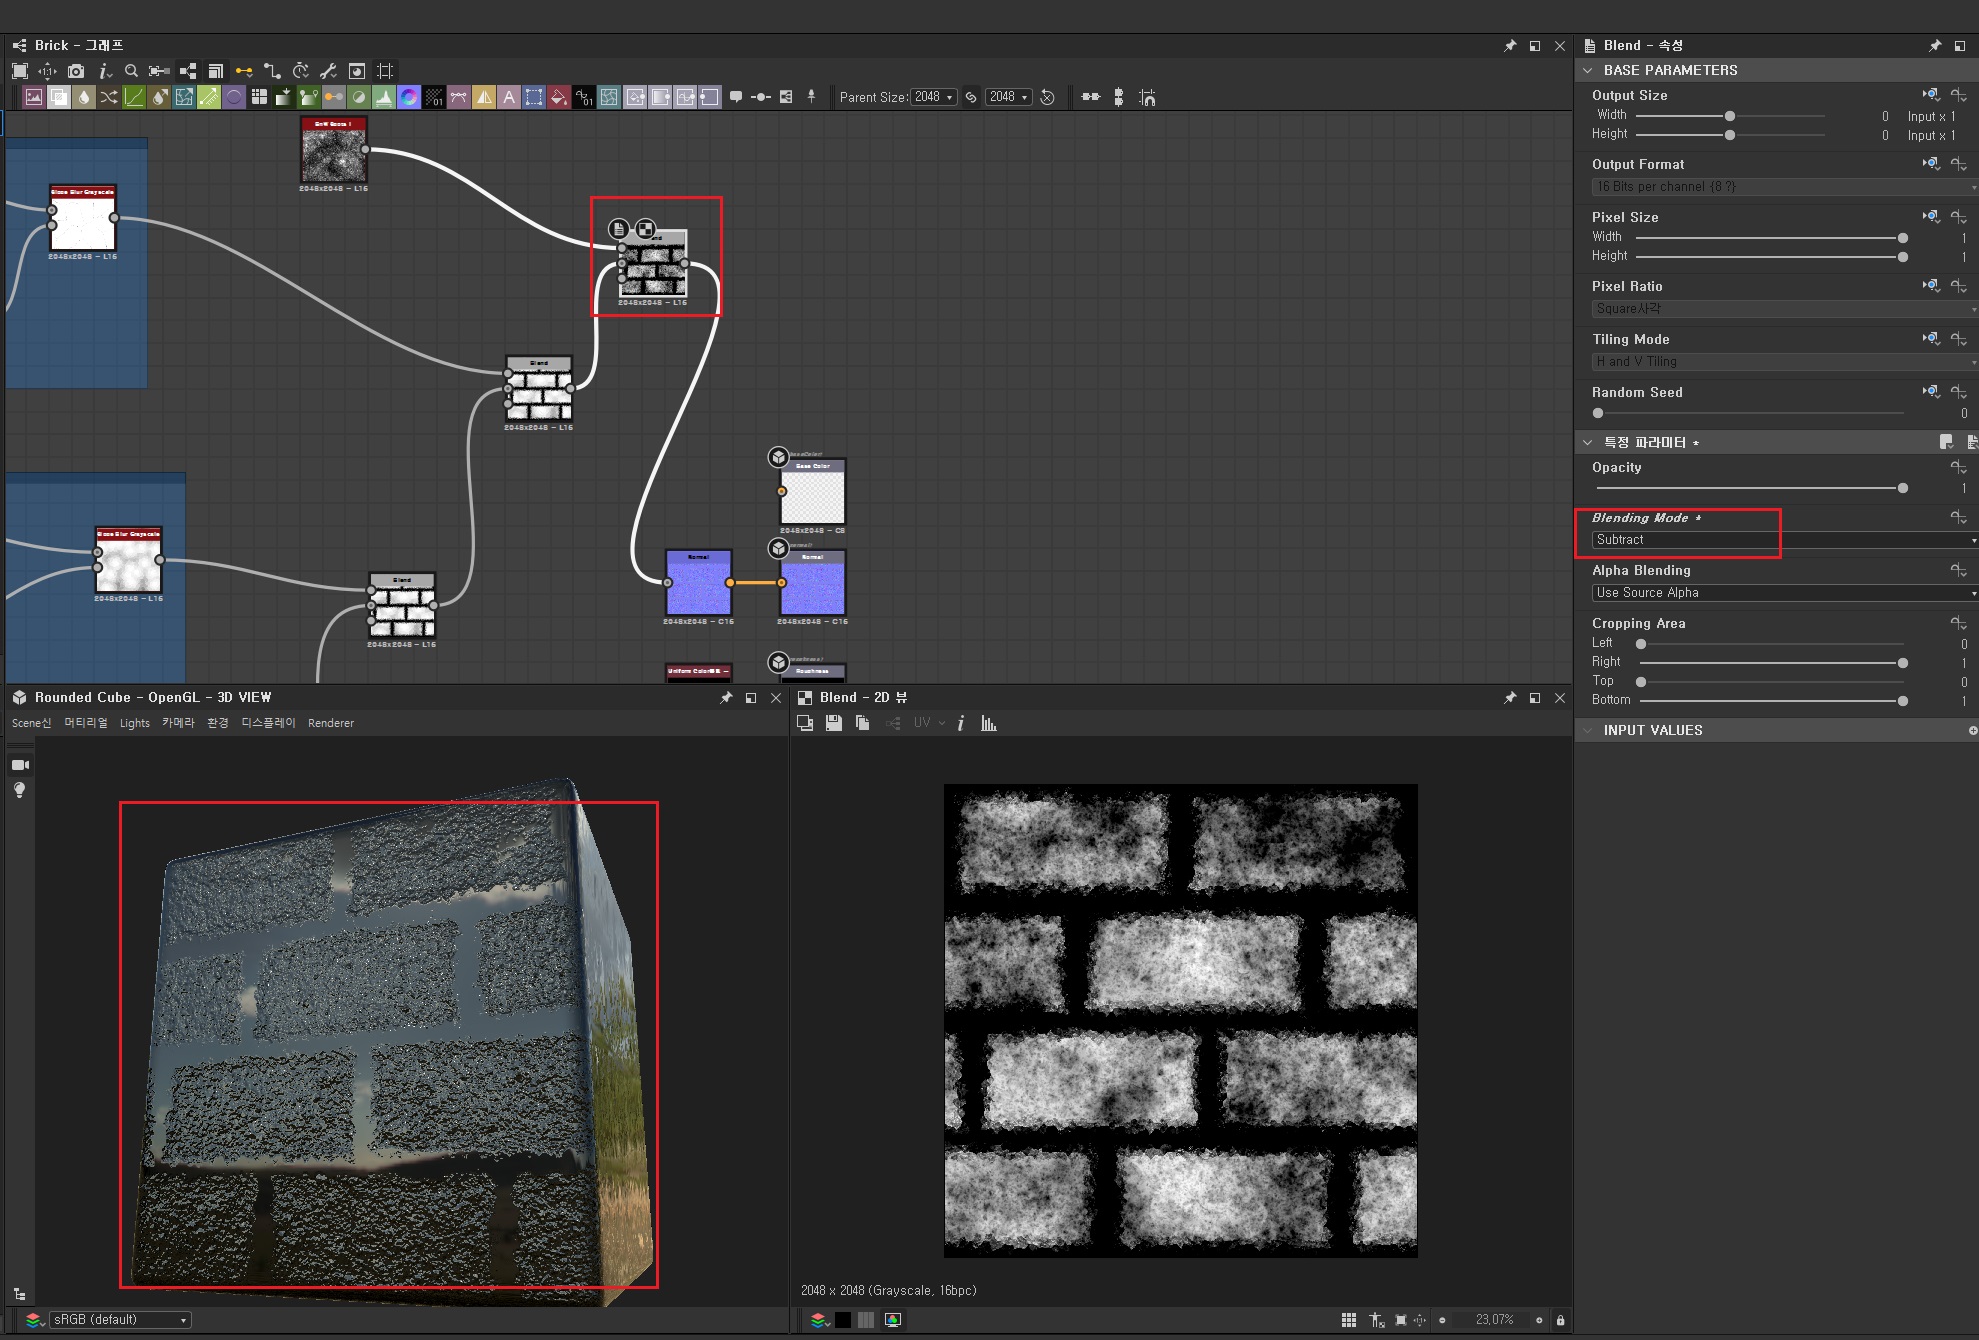Open the Lights menu in 3D view

coord(134,723)
